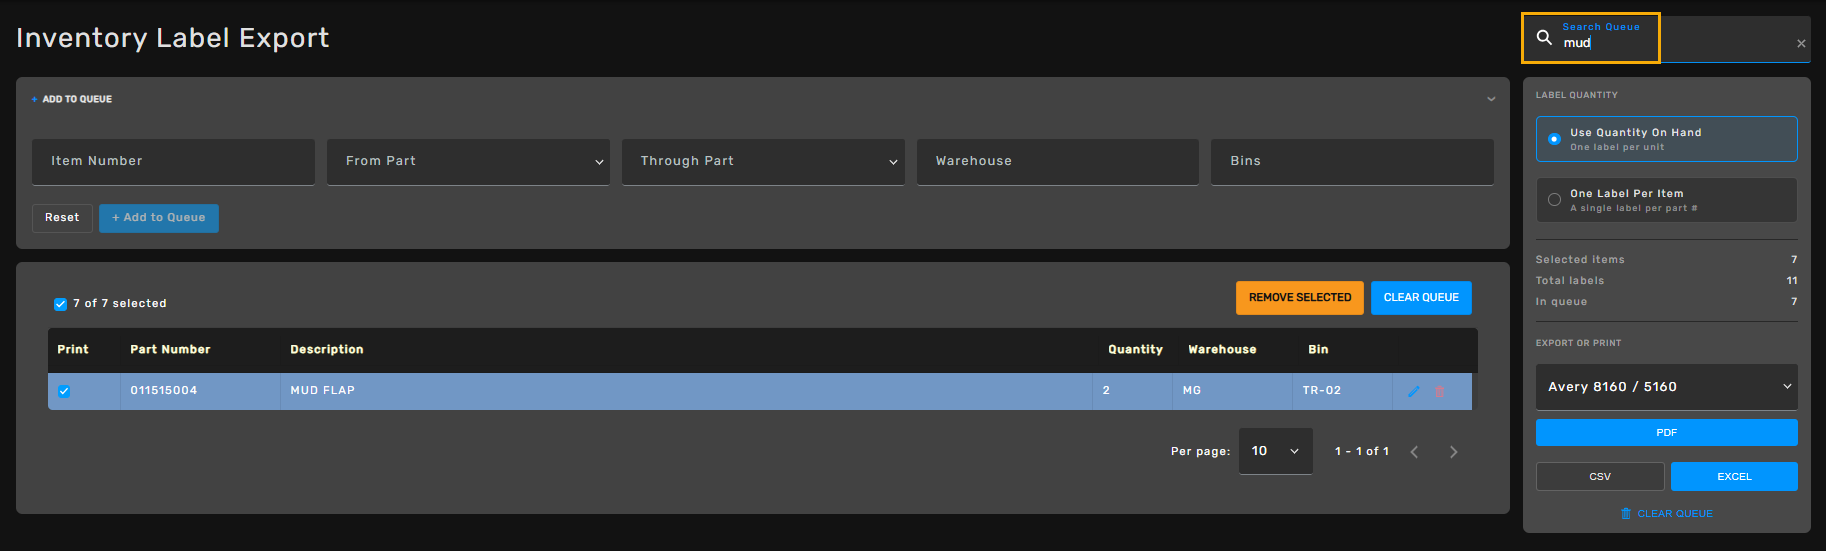Click the search magnifier icon
The image size is (1826, 551).
1544,38
